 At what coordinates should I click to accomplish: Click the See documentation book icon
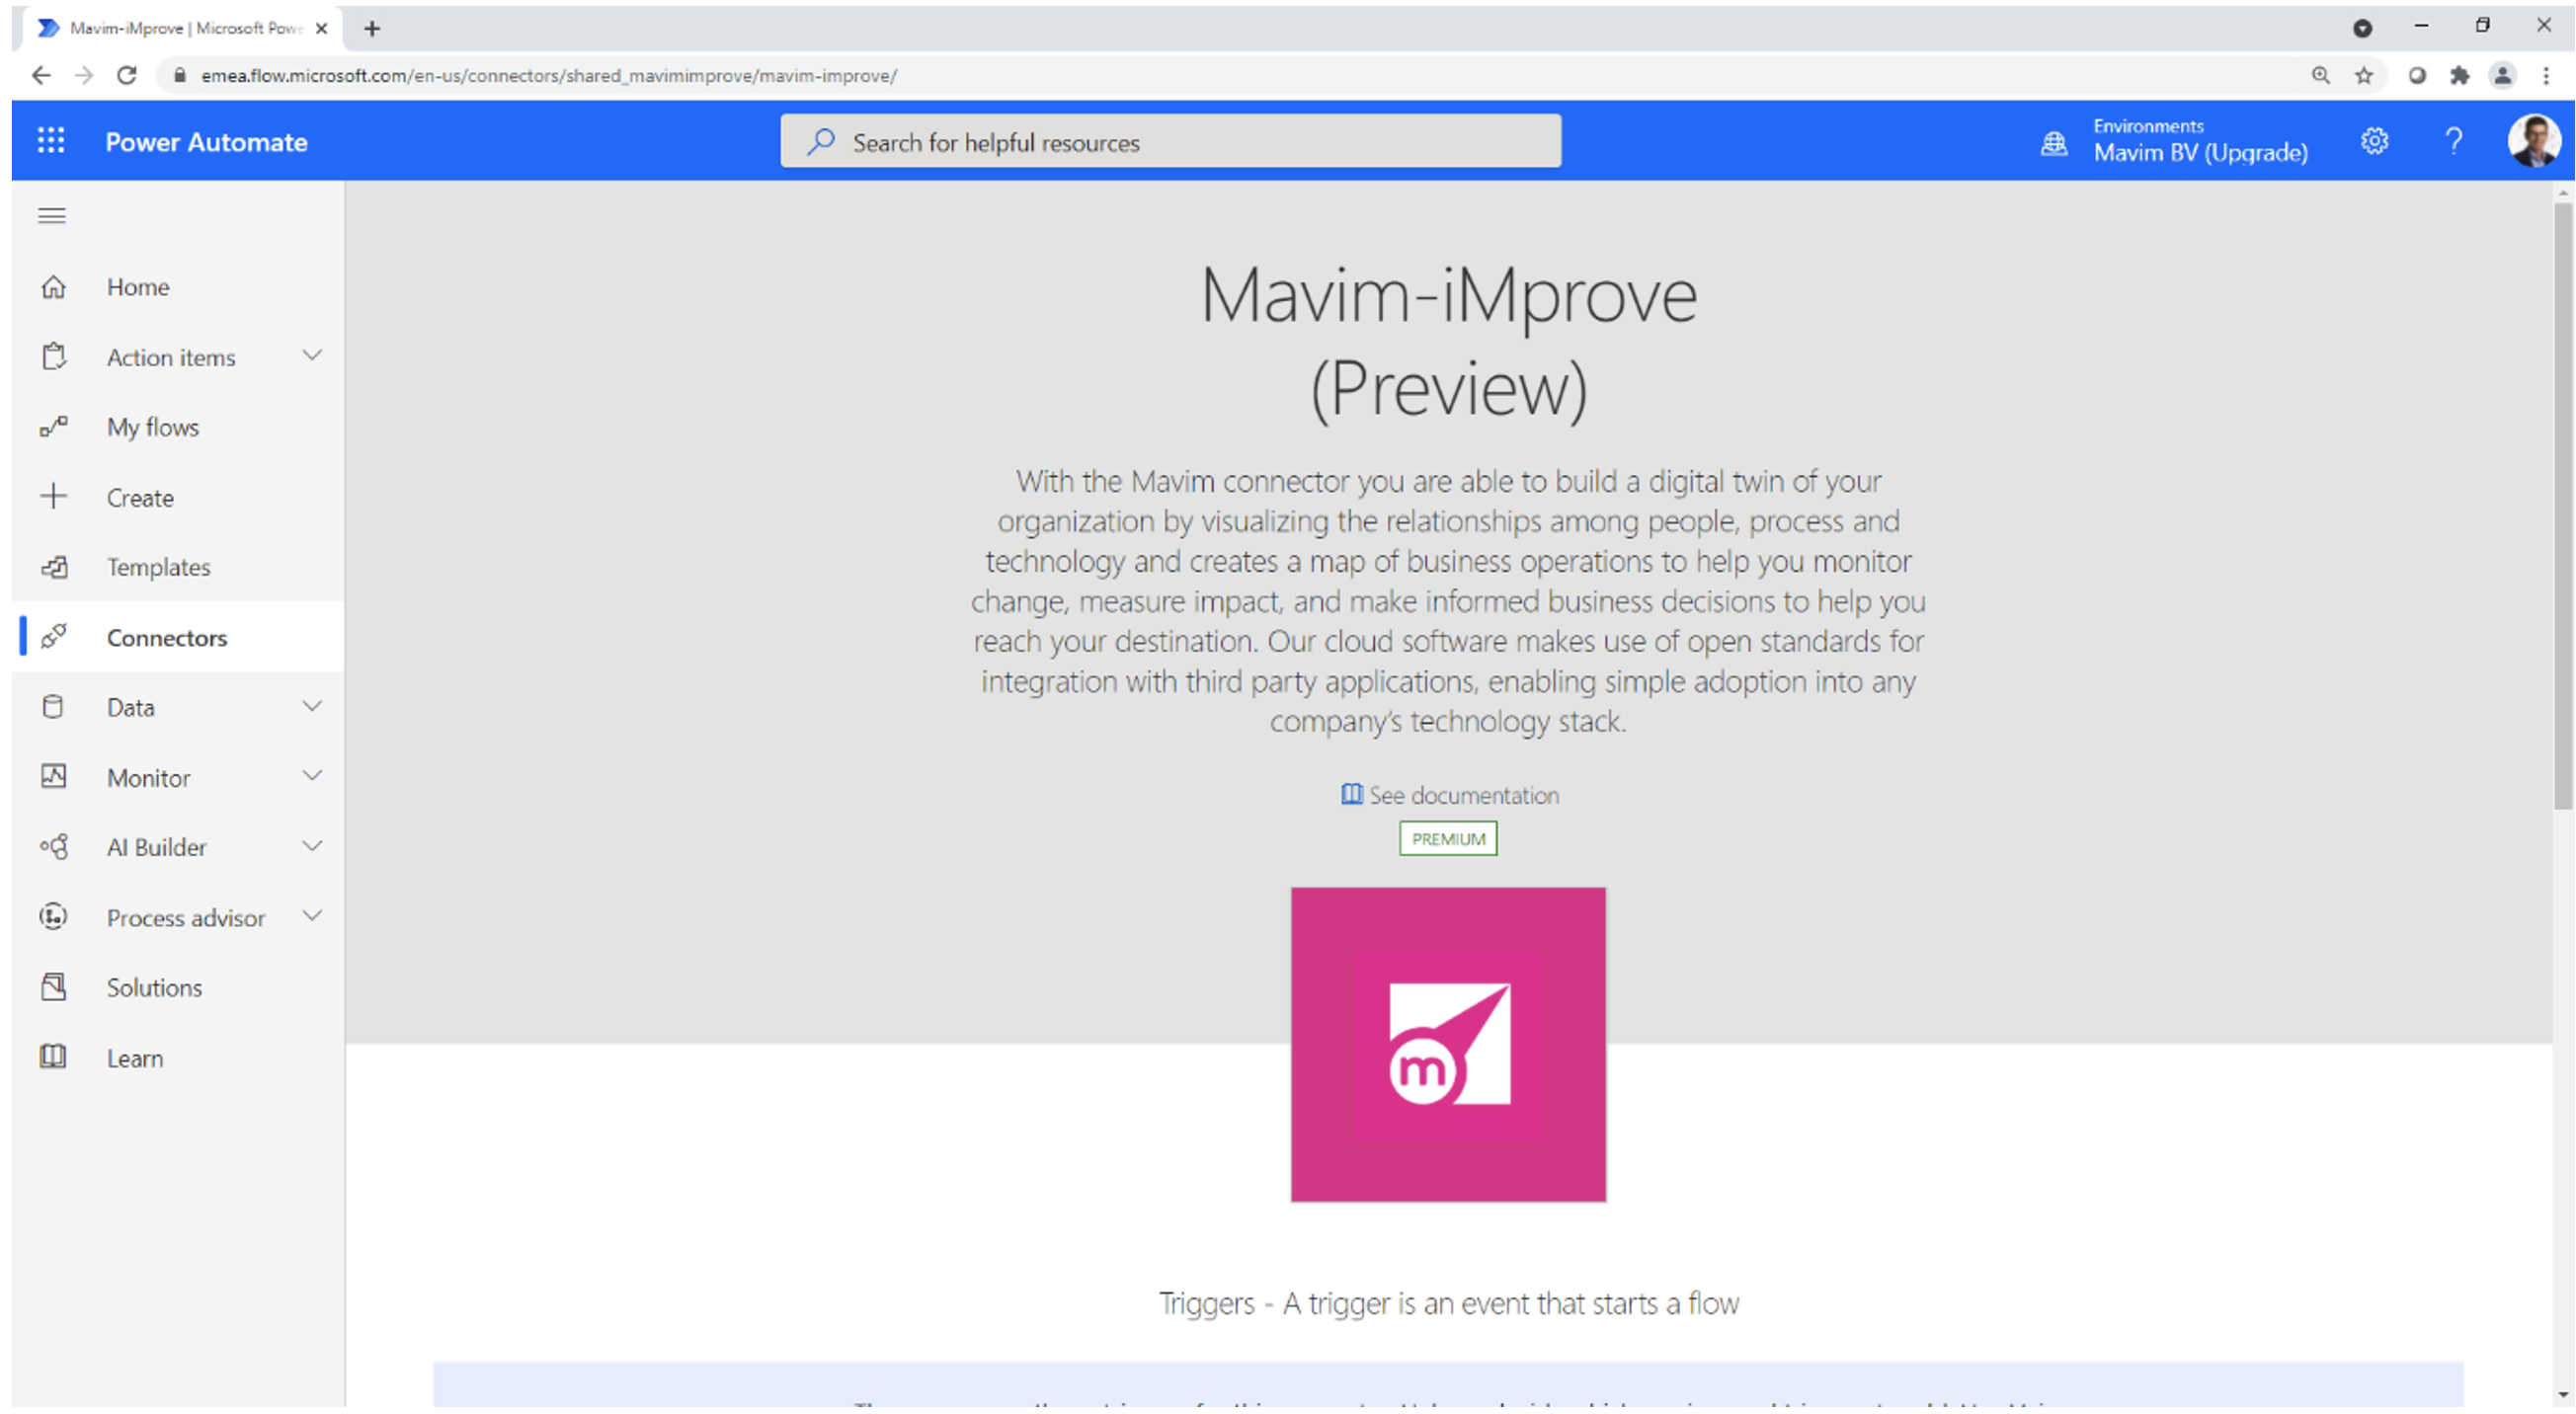click(x=1351, y=794)
